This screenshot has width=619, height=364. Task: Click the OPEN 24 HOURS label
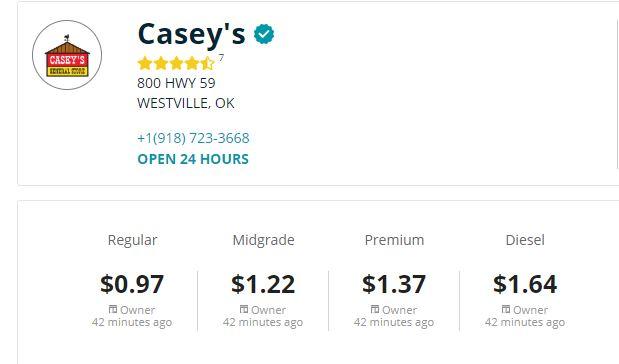coord(193,159)
